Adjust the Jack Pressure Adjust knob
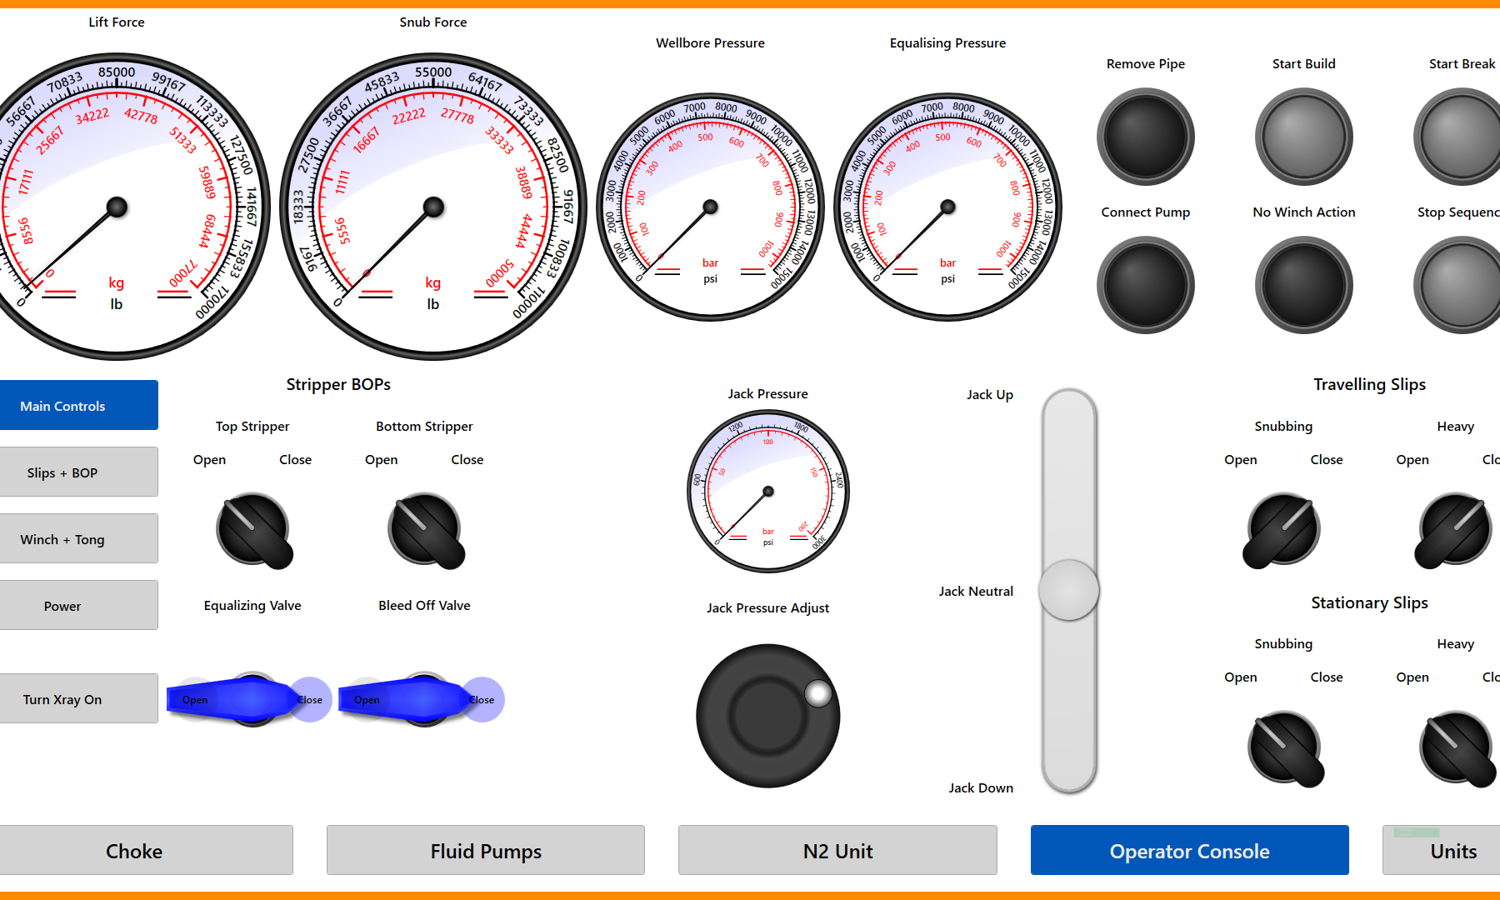This screenshot has width=1500, height=900. pyautogui.click(x=767, y=716)
